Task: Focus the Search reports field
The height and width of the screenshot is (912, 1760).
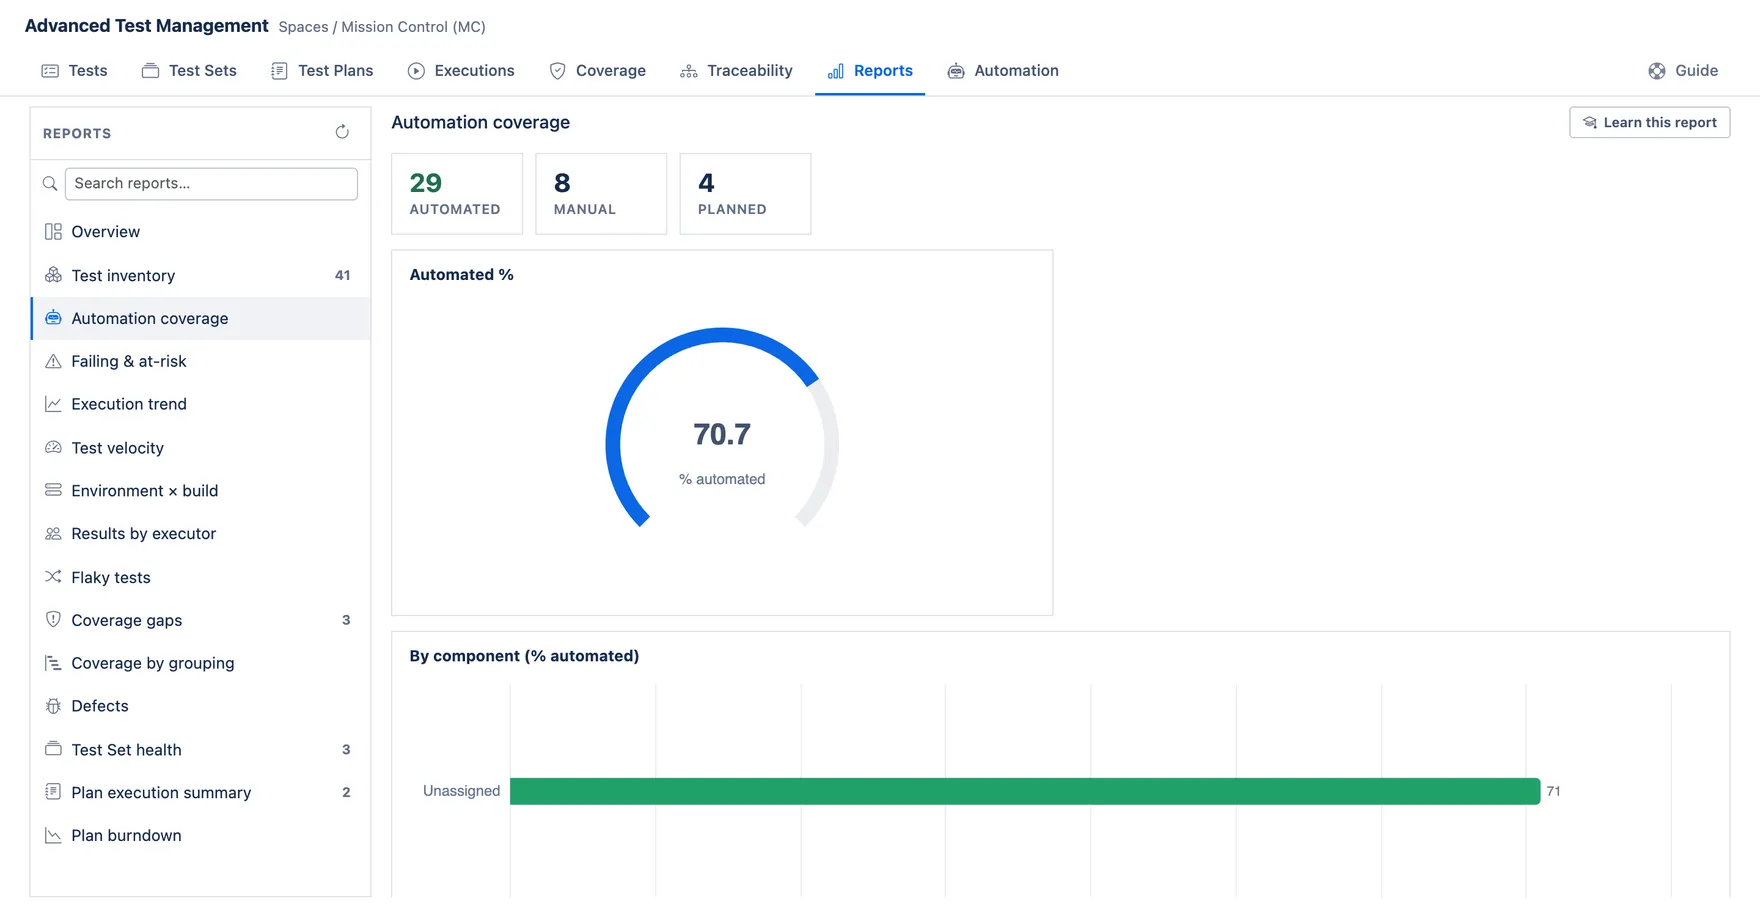Action: tap(211, 184)
